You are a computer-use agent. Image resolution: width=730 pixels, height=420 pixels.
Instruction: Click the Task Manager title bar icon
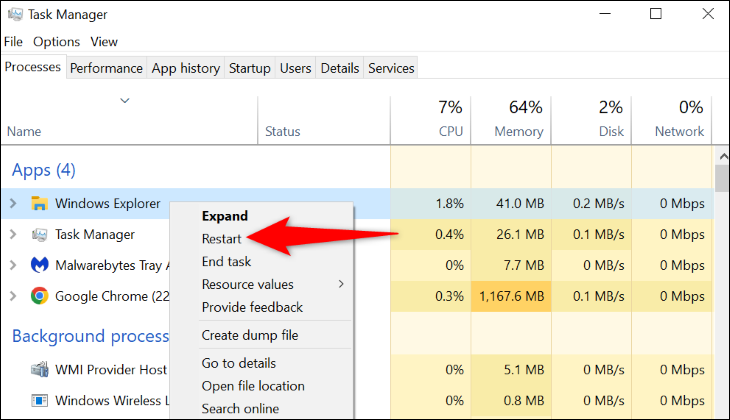(x=15, y=14)
